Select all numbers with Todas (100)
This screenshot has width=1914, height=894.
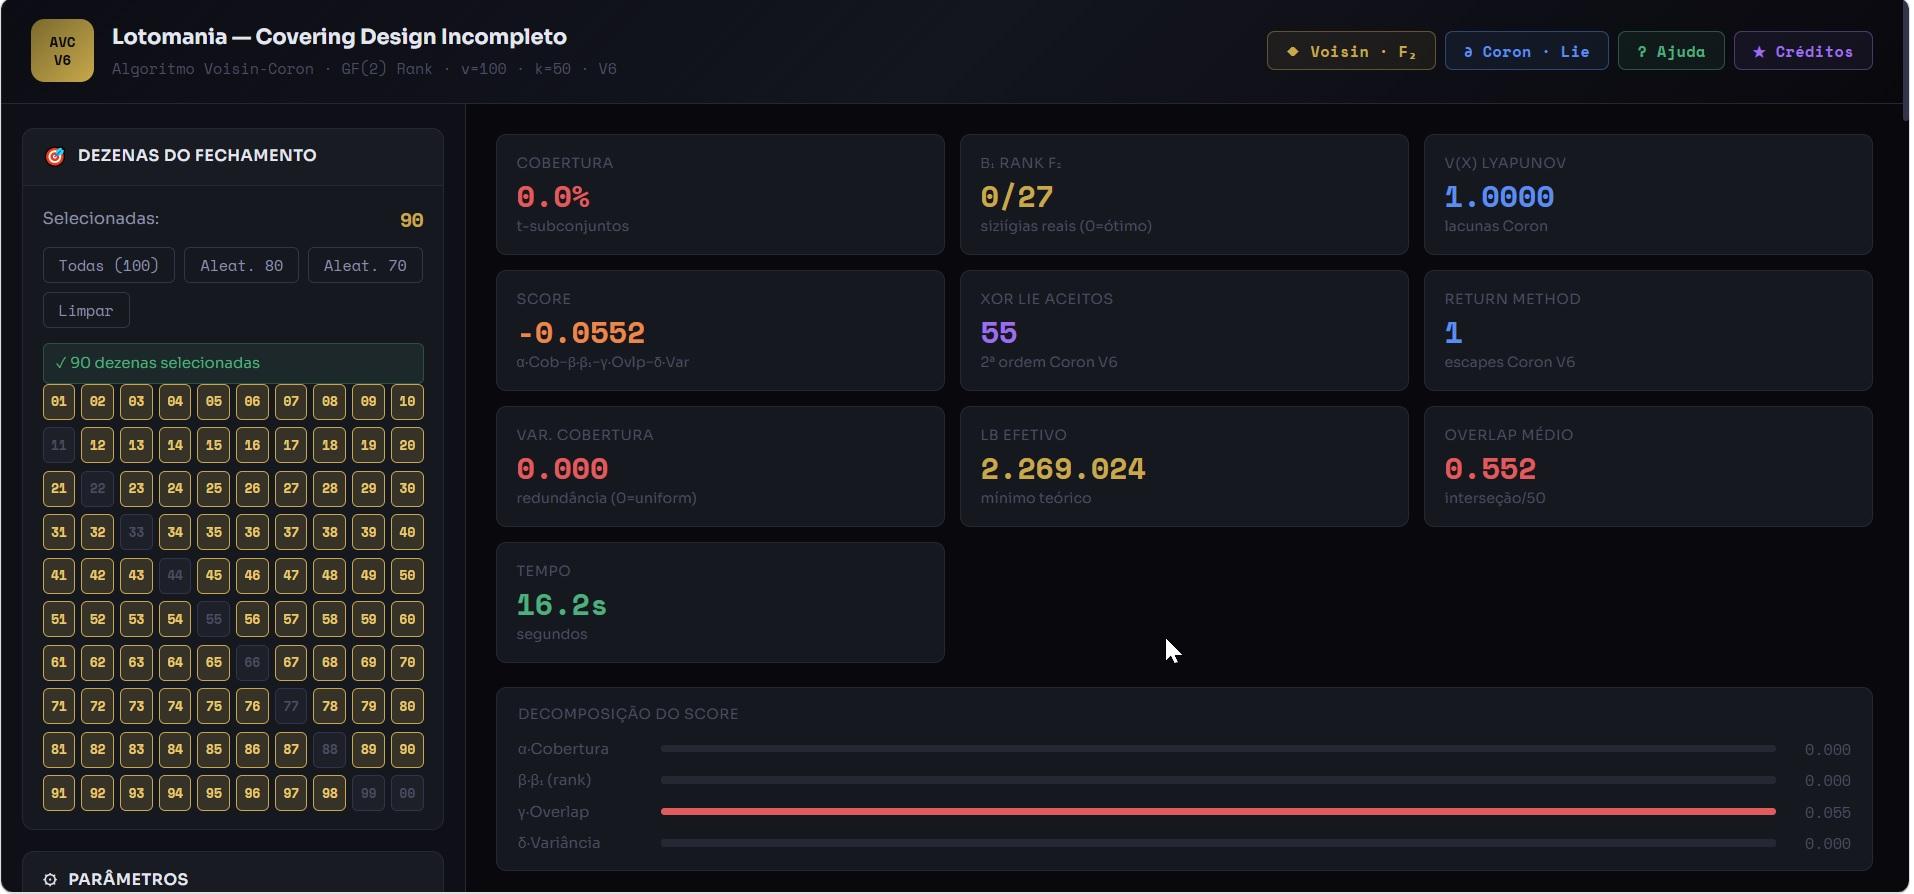108,266
